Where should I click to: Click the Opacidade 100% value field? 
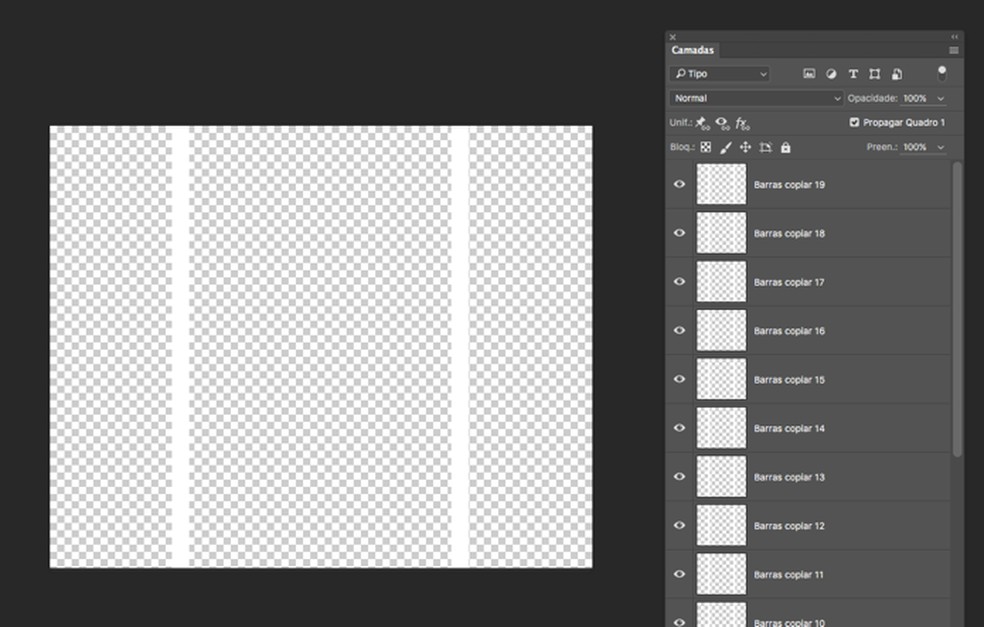[916, 99]
